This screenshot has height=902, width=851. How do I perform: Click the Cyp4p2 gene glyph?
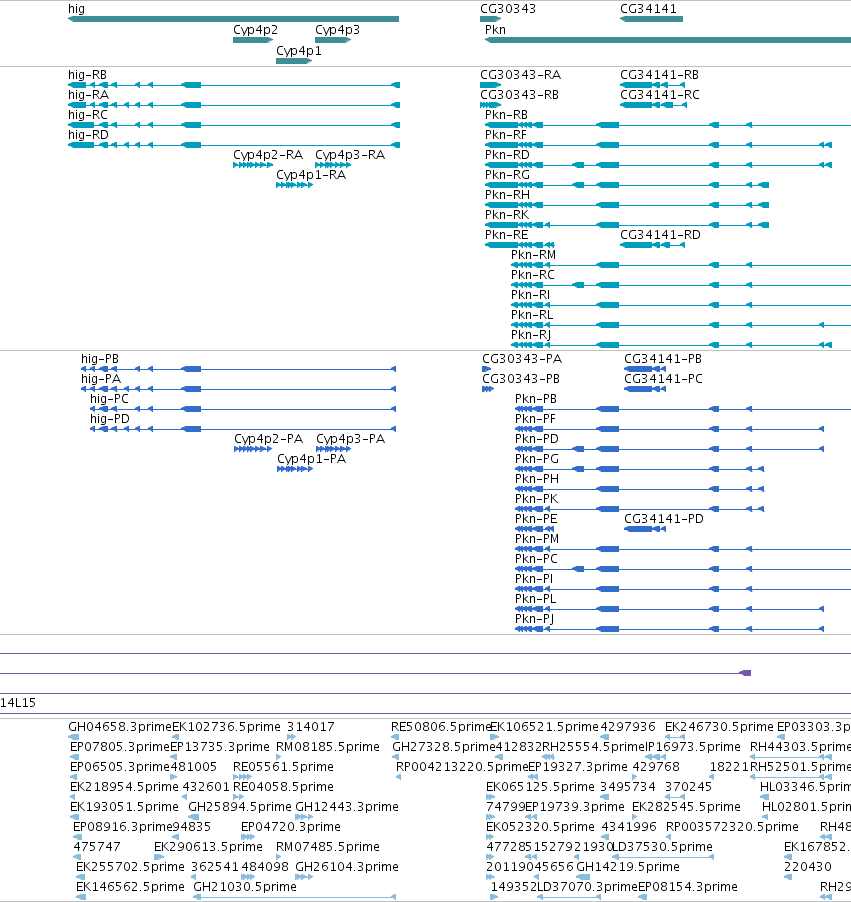[x=253, y=40]
